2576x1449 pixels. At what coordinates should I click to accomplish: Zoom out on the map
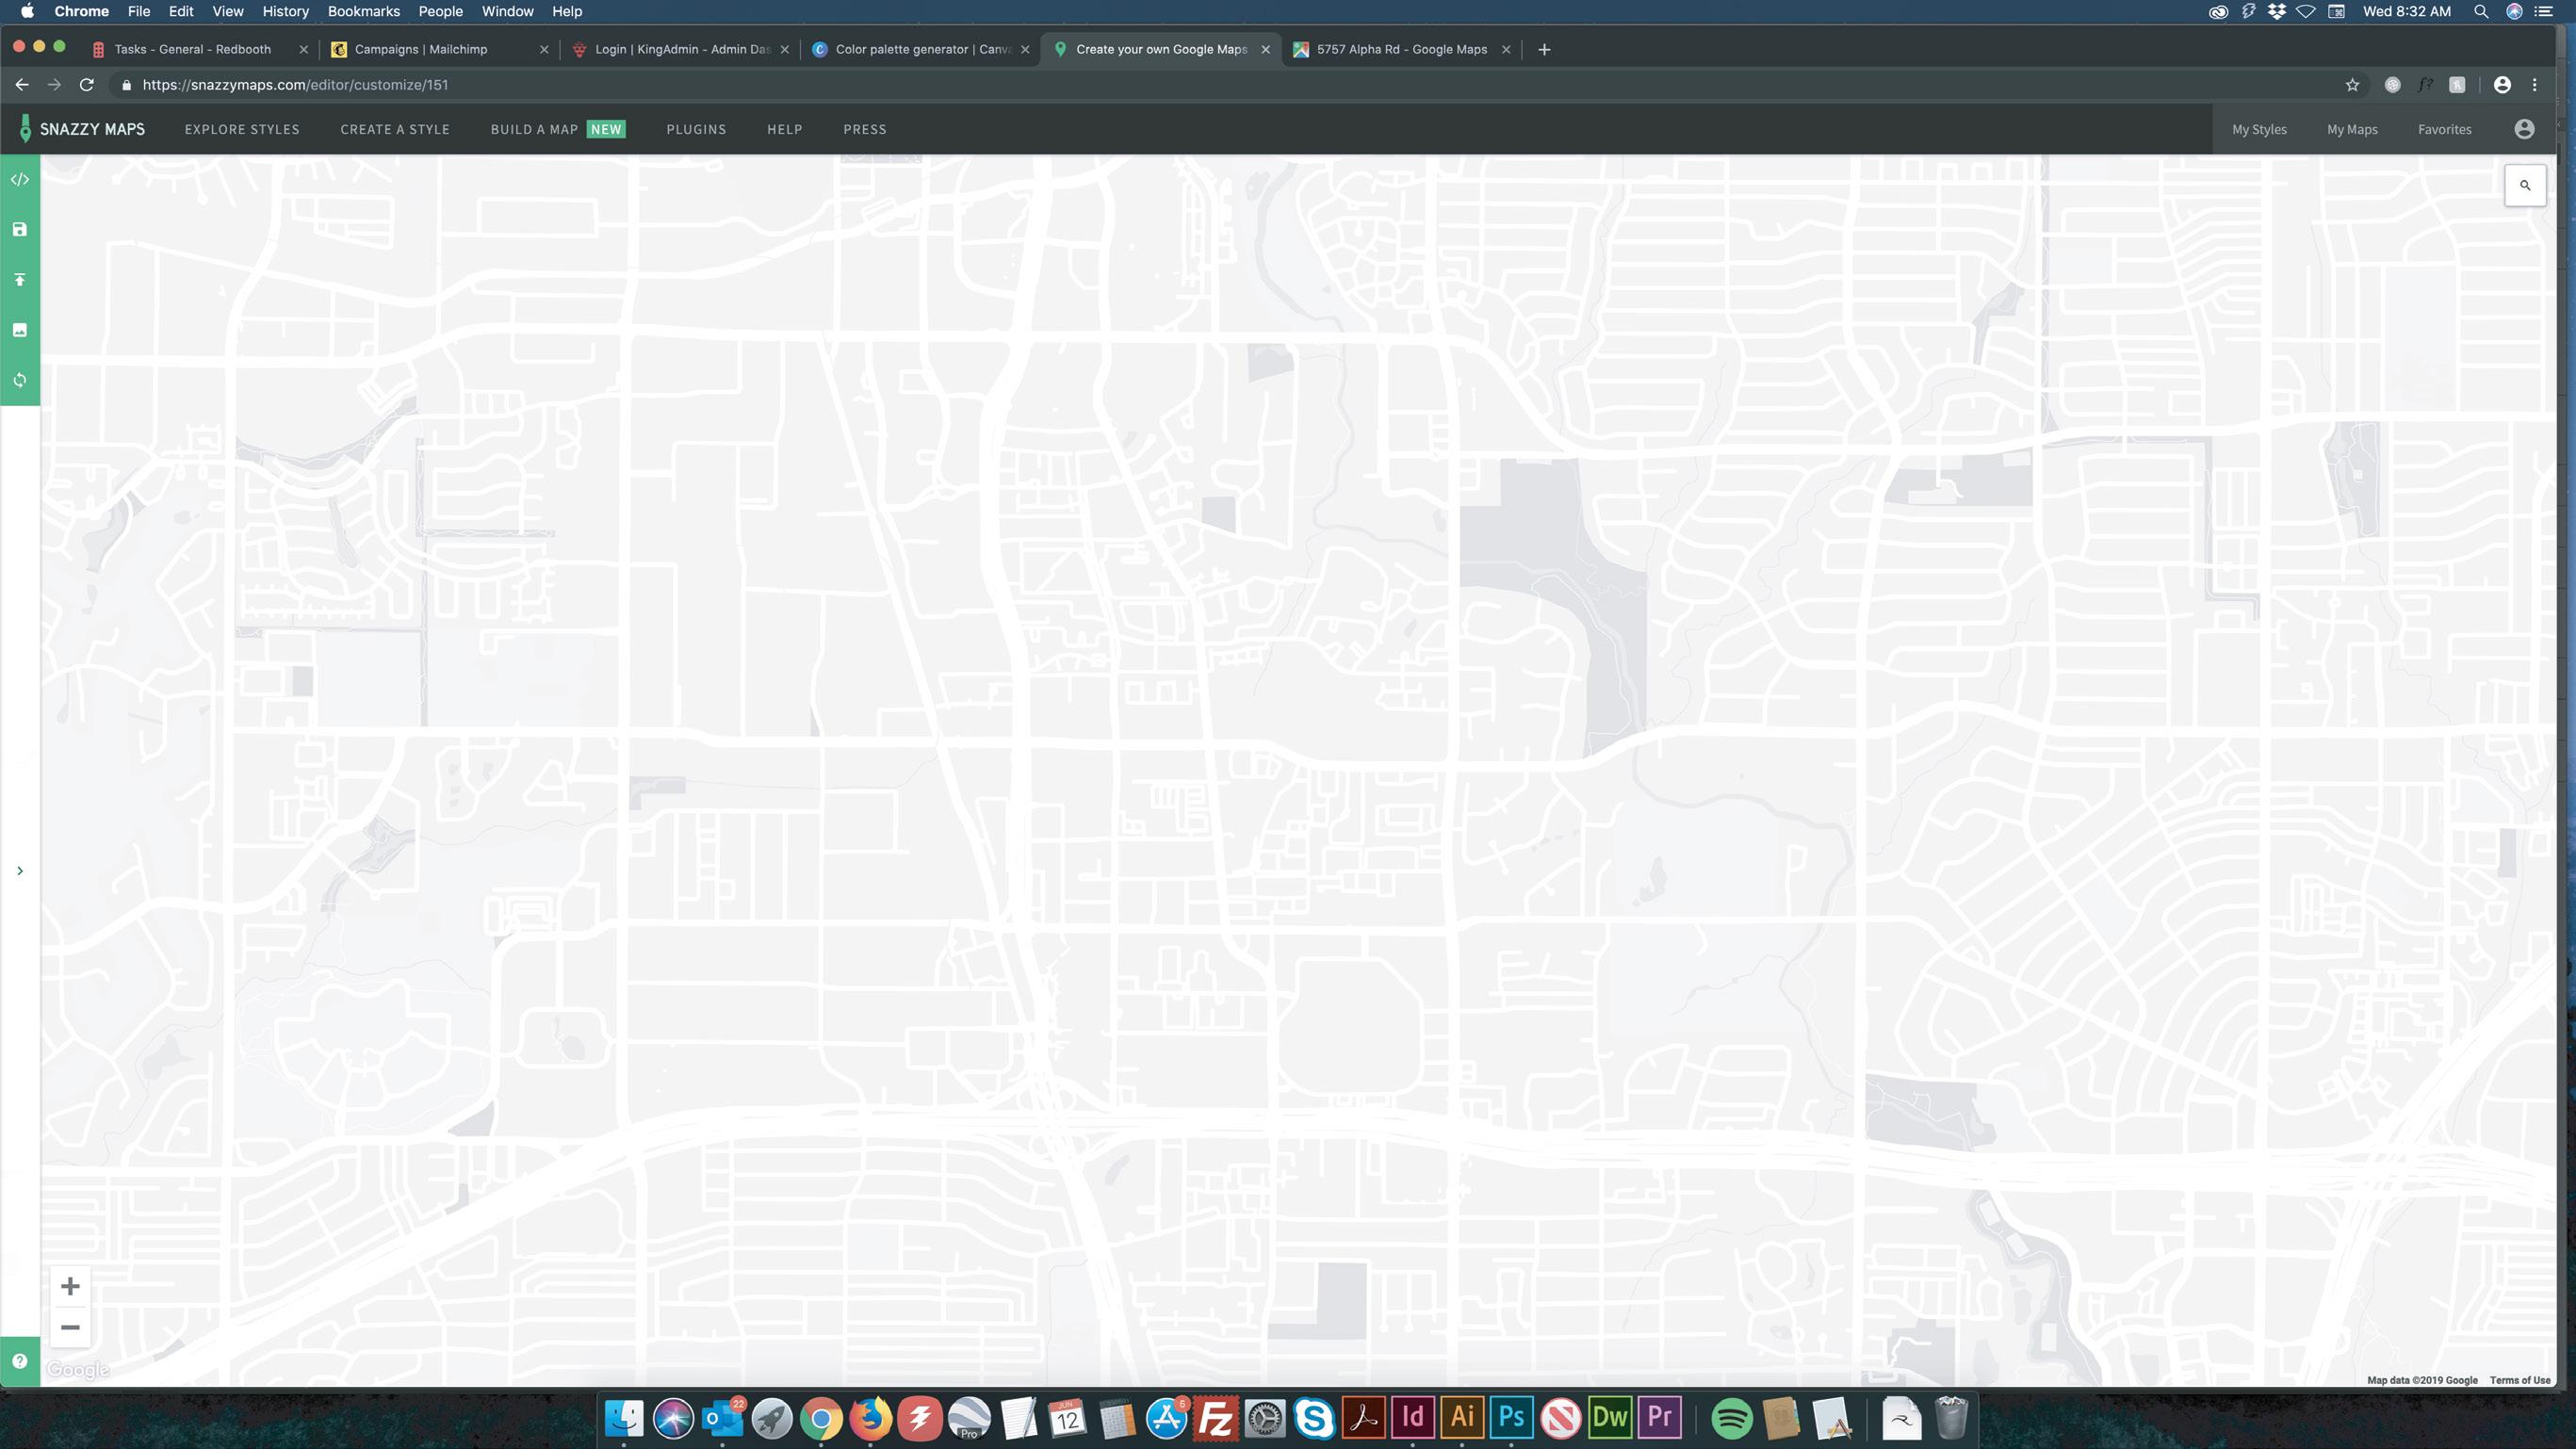click(x=70, y=1328)
